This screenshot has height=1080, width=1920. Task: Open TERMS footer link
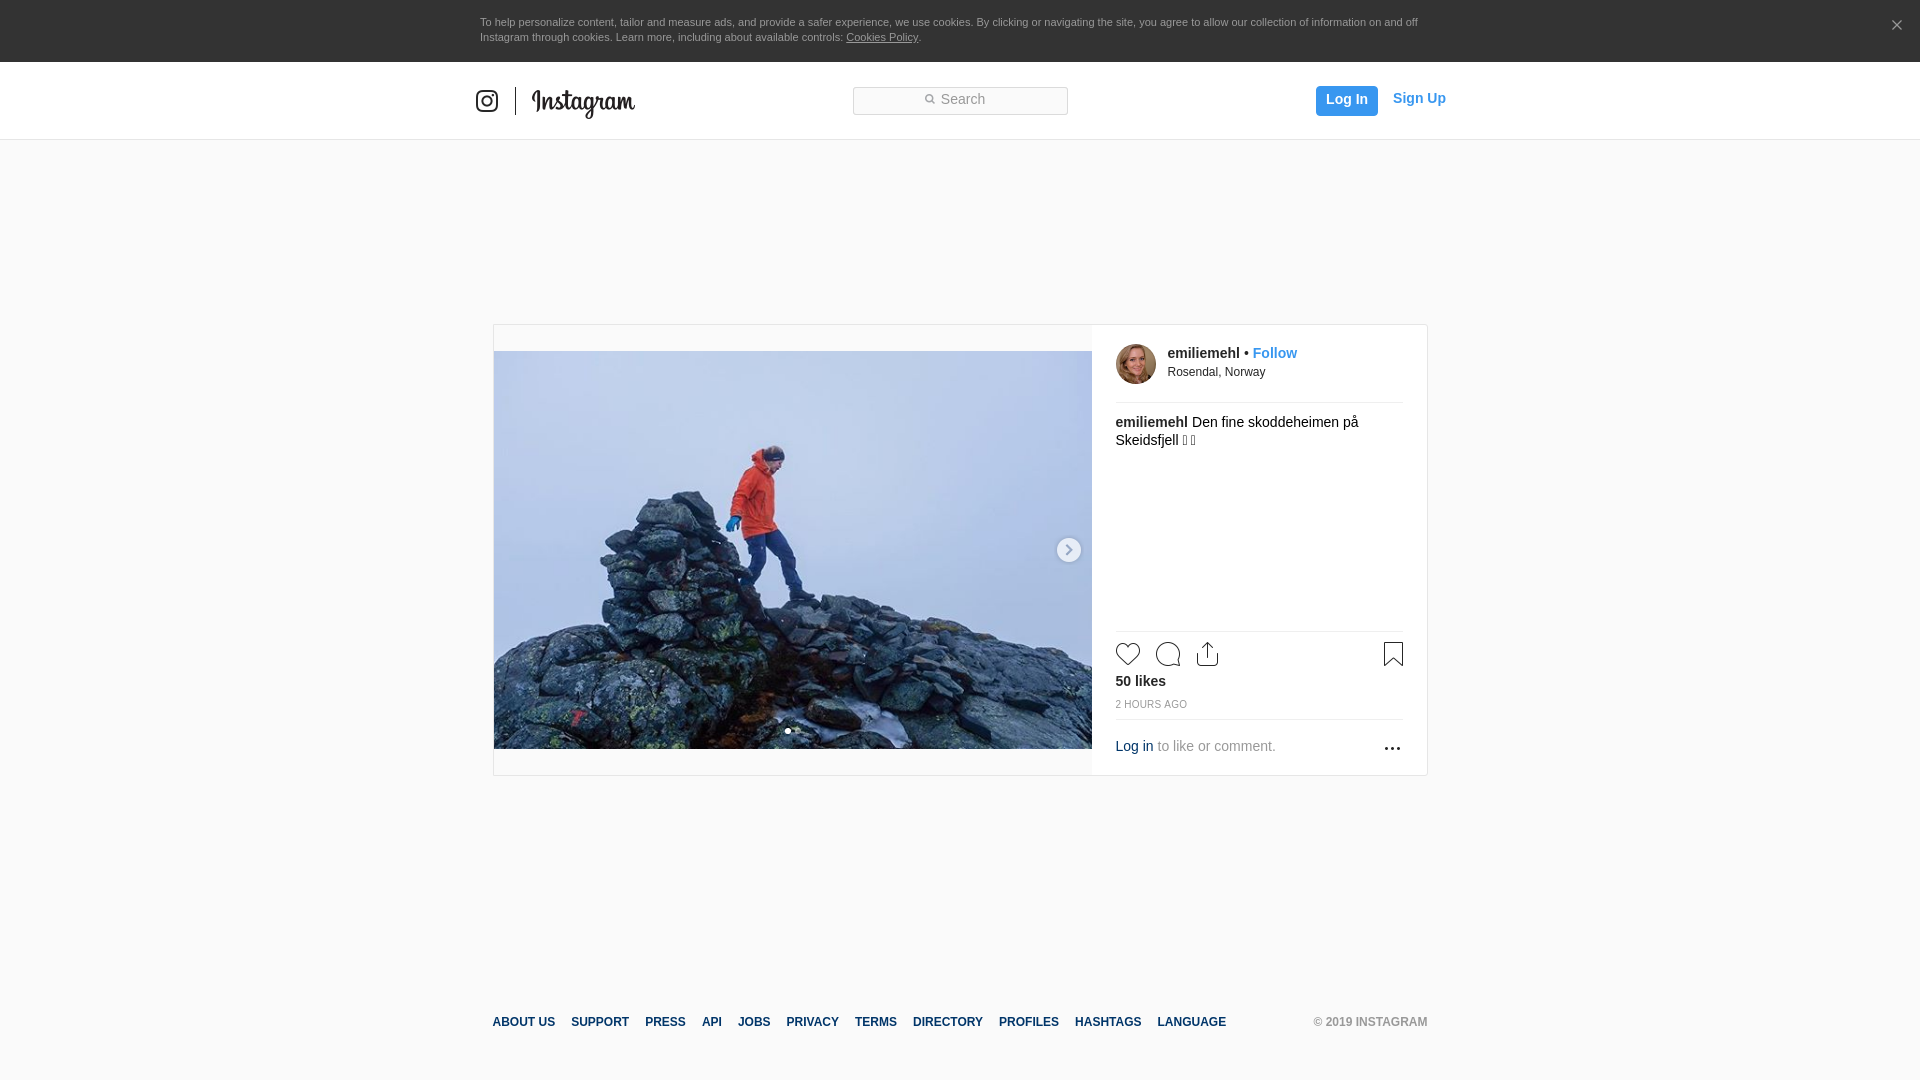[x=876, y=1022]
